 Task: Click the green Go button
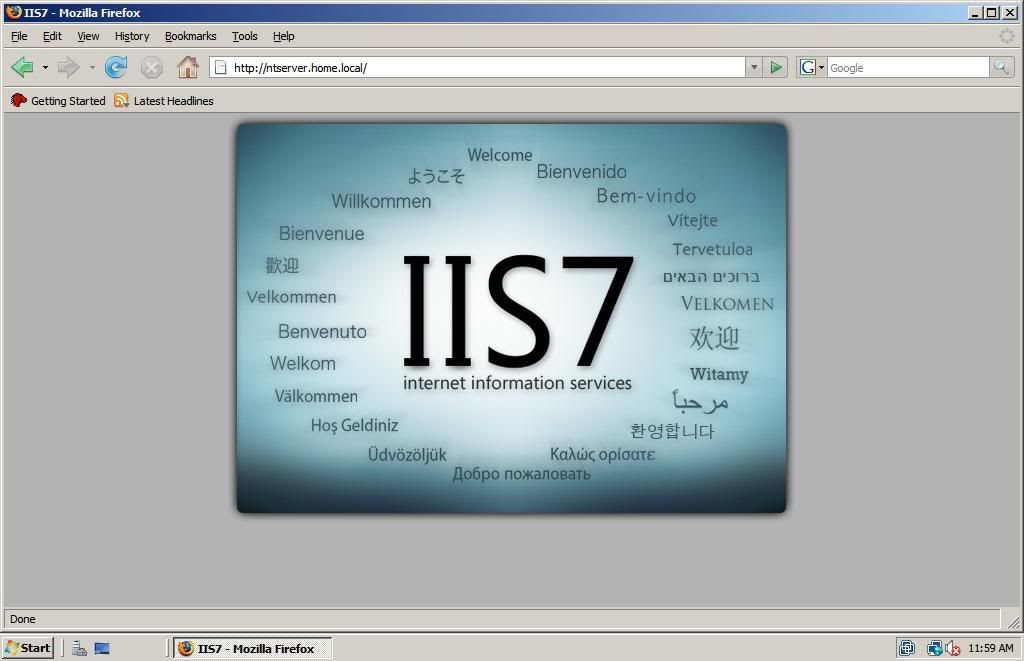coord(776,67)
